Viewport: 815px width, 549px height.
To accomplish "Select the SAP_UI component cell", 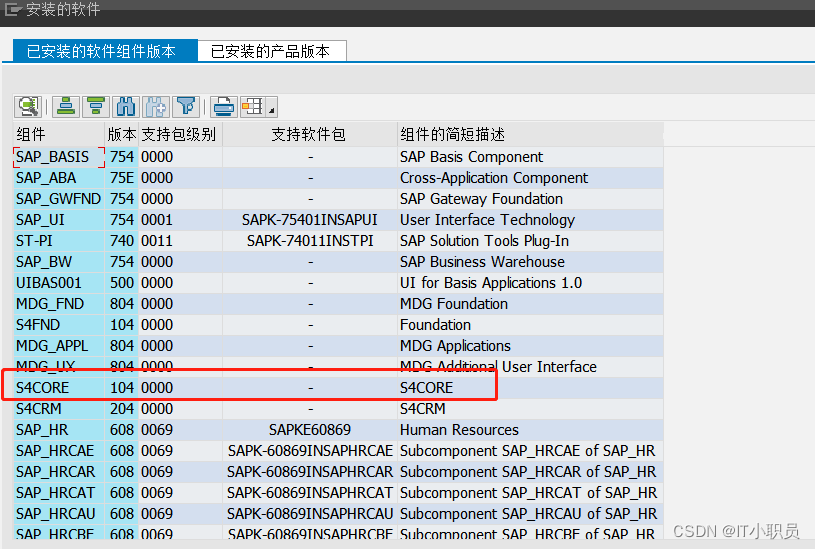I will 59,220.
